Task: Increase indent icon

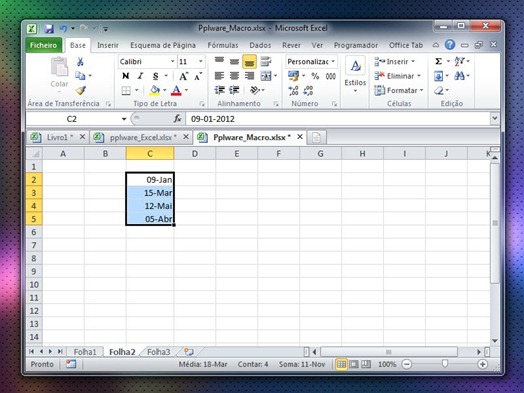Action: pyautogui.click(x=235, y=90)
